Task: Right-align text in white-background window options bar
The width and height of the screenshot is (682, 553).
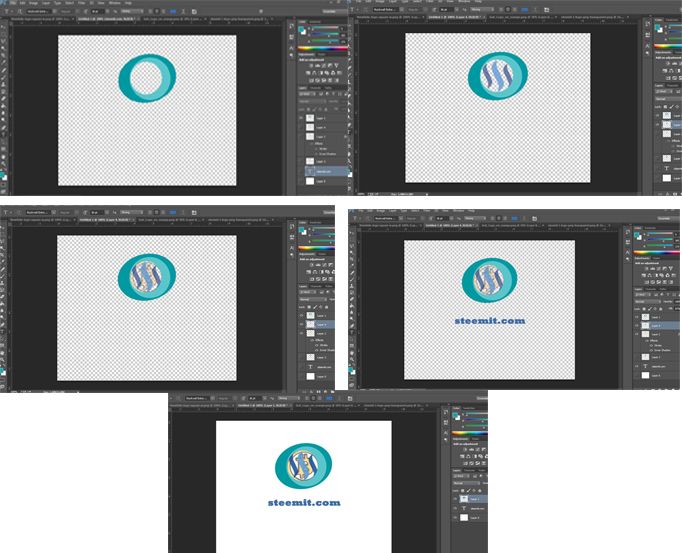Action: tap(320, 398)
